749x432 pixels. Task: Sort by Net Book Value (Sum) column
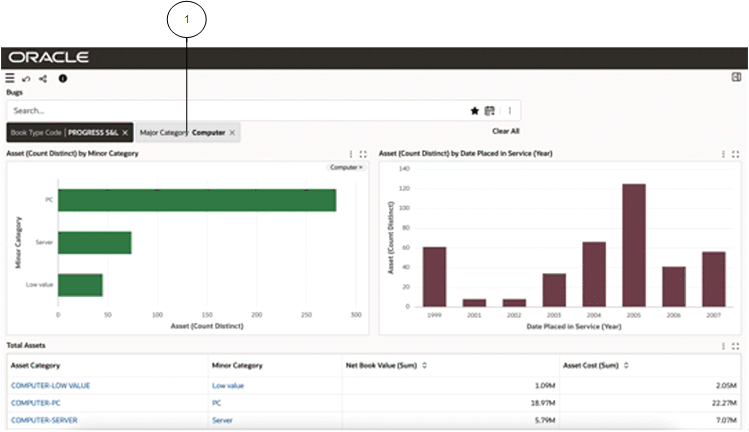coord(424,366)
